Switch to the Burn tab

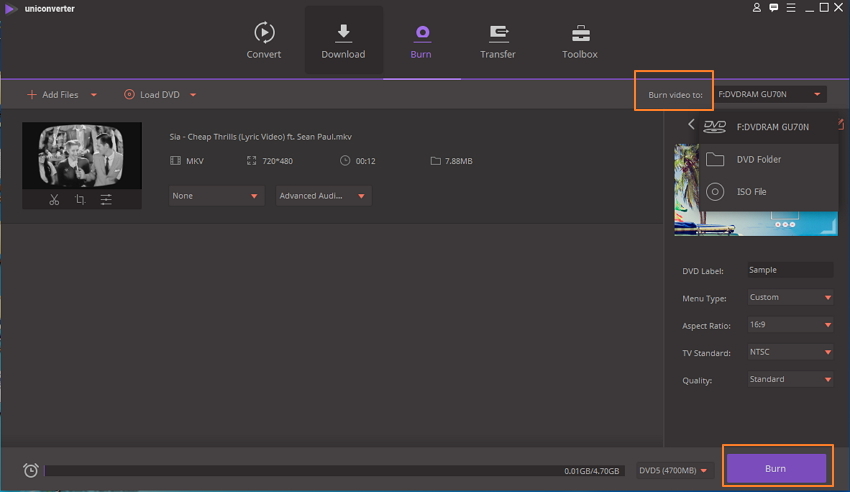421,41
